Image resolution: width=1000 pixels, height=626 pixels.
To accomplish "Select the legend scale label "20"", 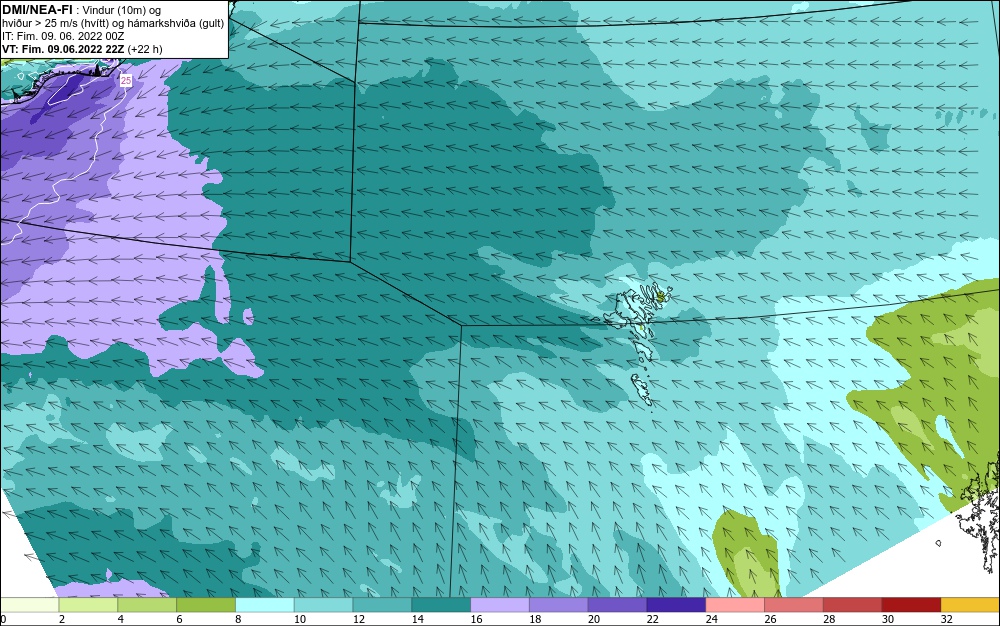I will point(594,619).
